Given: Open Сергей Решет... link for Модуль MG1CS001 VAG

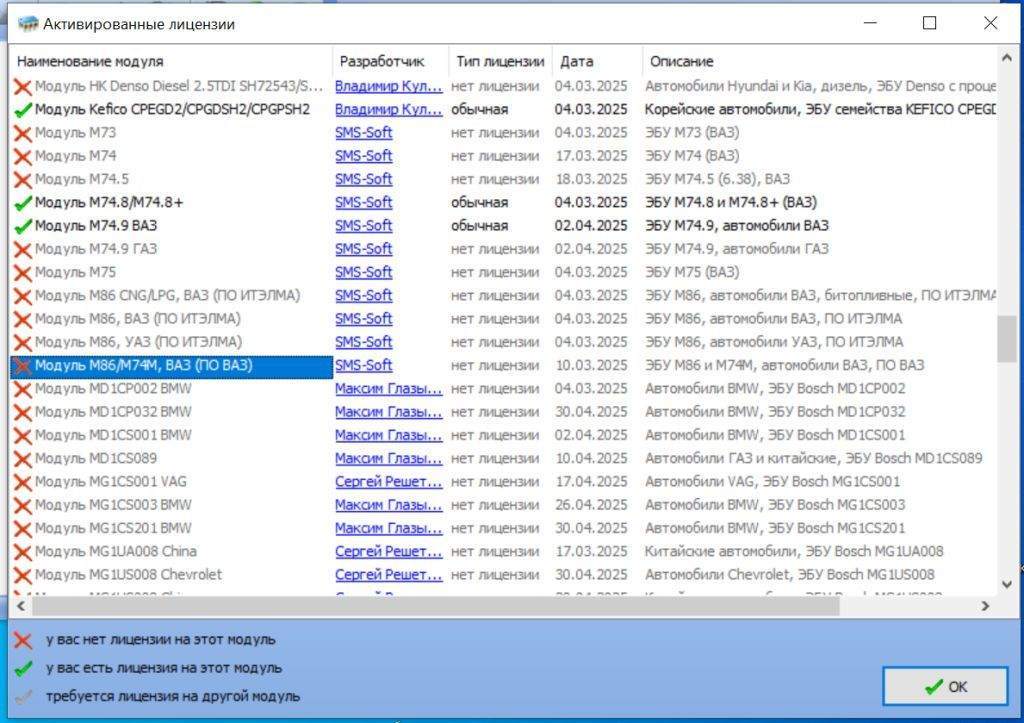Looking at the screenshot, I should [x=389, y=481].
